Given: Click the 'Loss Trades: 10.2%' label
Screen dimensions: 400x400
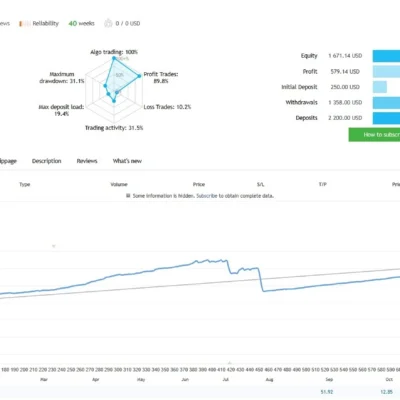Looking at the screenshot, I should point(167,107).
